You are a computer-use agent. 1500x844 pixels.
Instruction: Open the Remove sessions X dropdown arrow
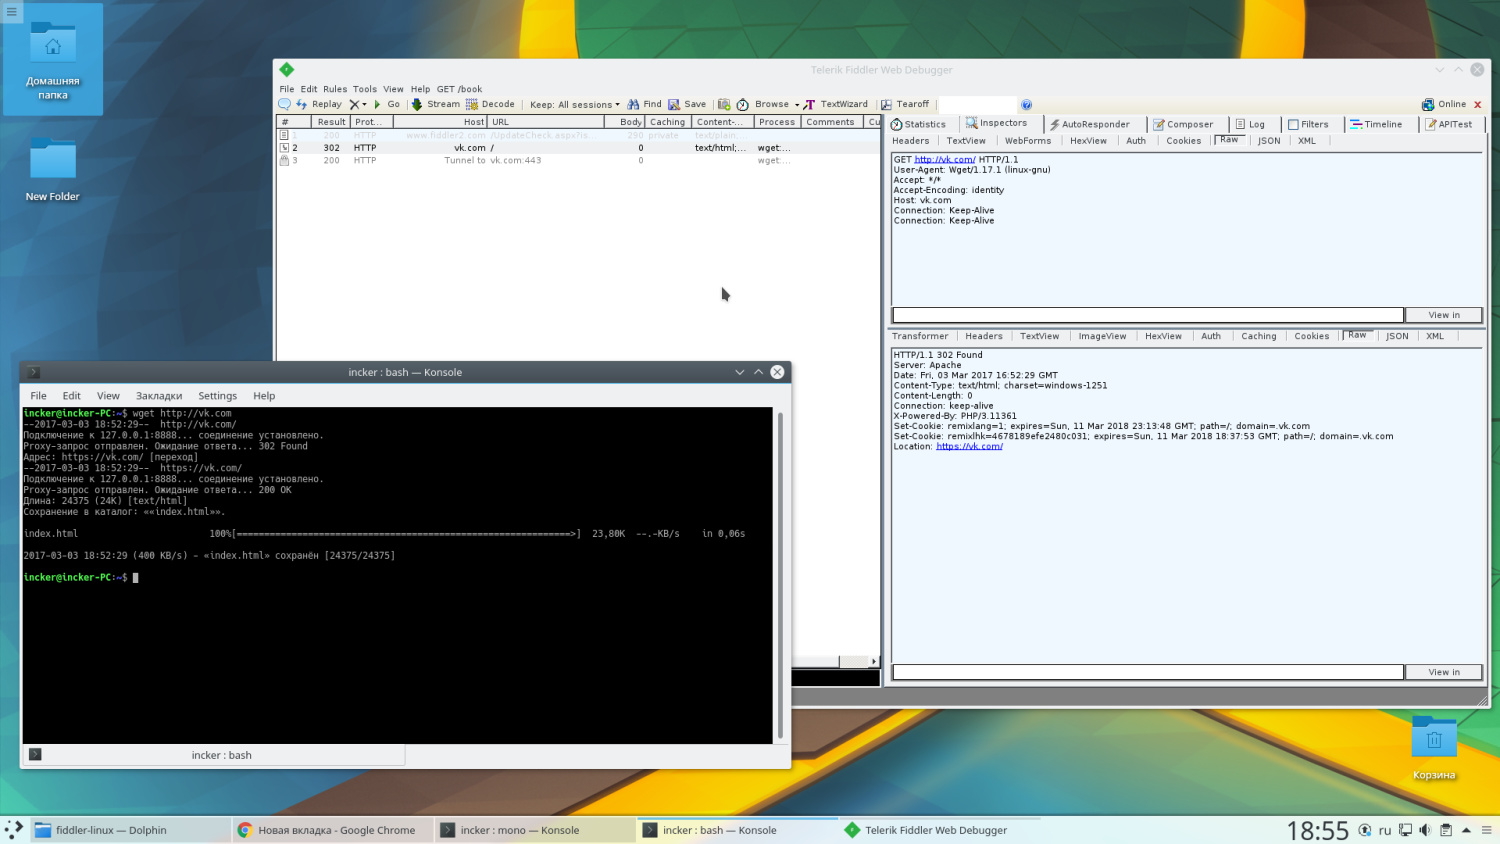pyautogui.click(x=364, y=104)
